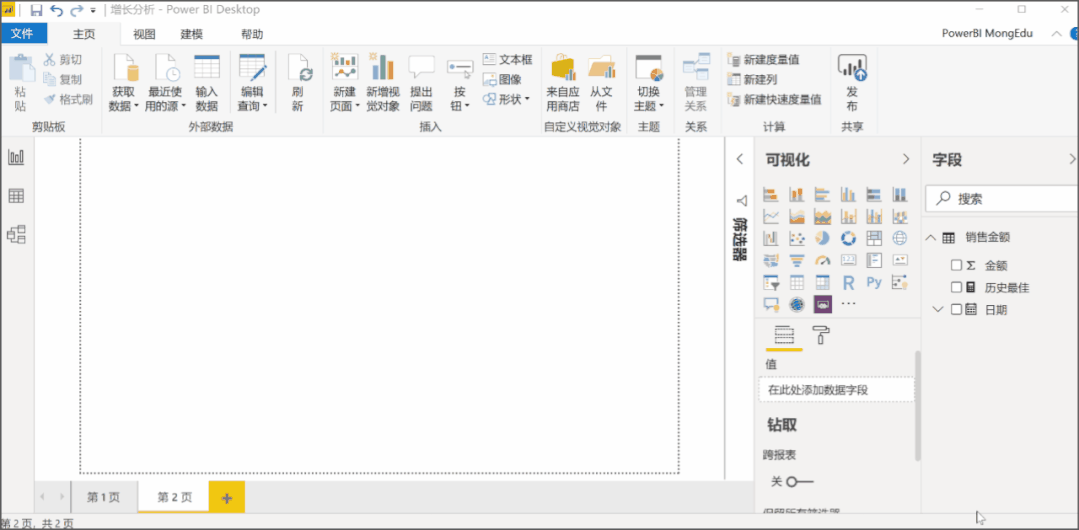Toggle the 跨报表 drillthrough switch
Screen dimensions: 1079x530
click(x=799, y=481)
